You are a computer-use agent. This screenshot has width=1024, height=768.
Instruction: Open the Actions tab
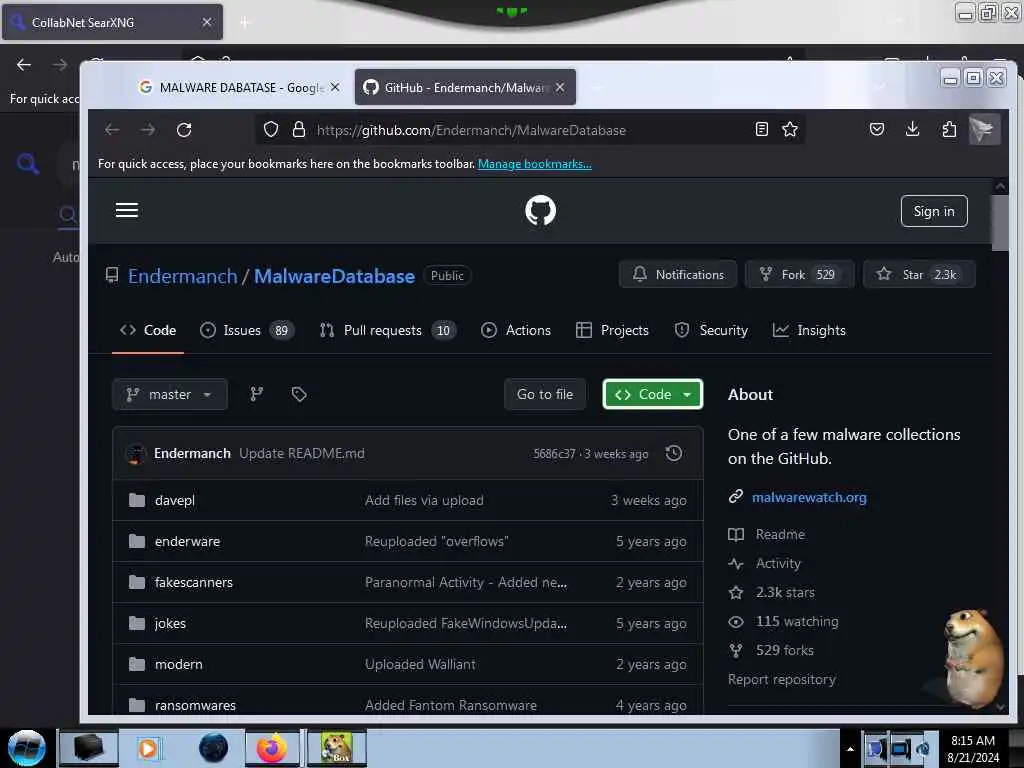tap(516, 330)
